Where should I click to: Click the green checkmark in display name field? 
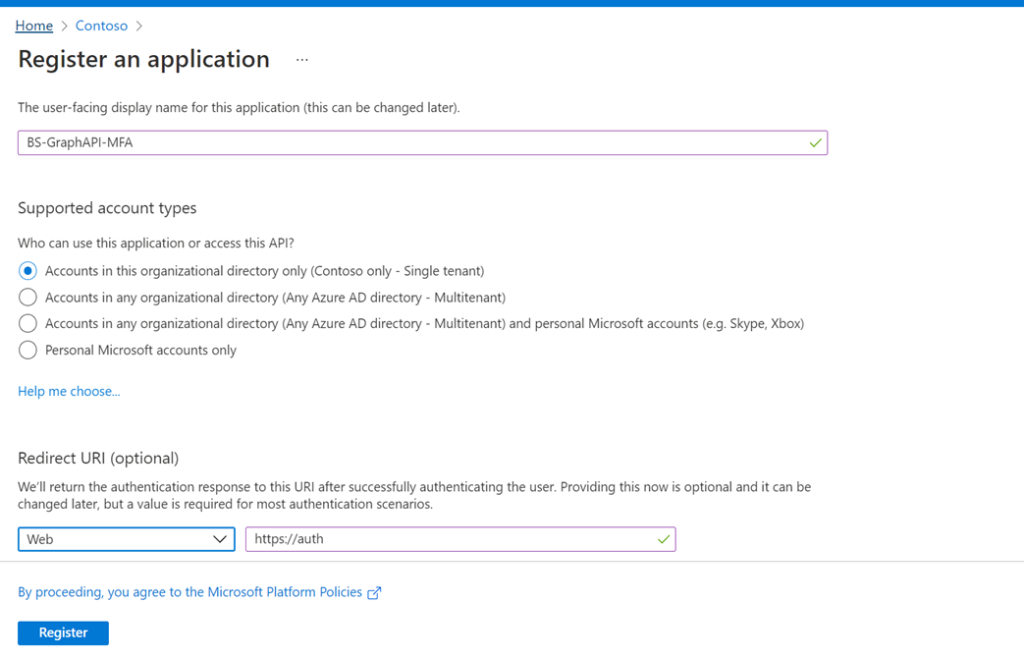point(815,143)
